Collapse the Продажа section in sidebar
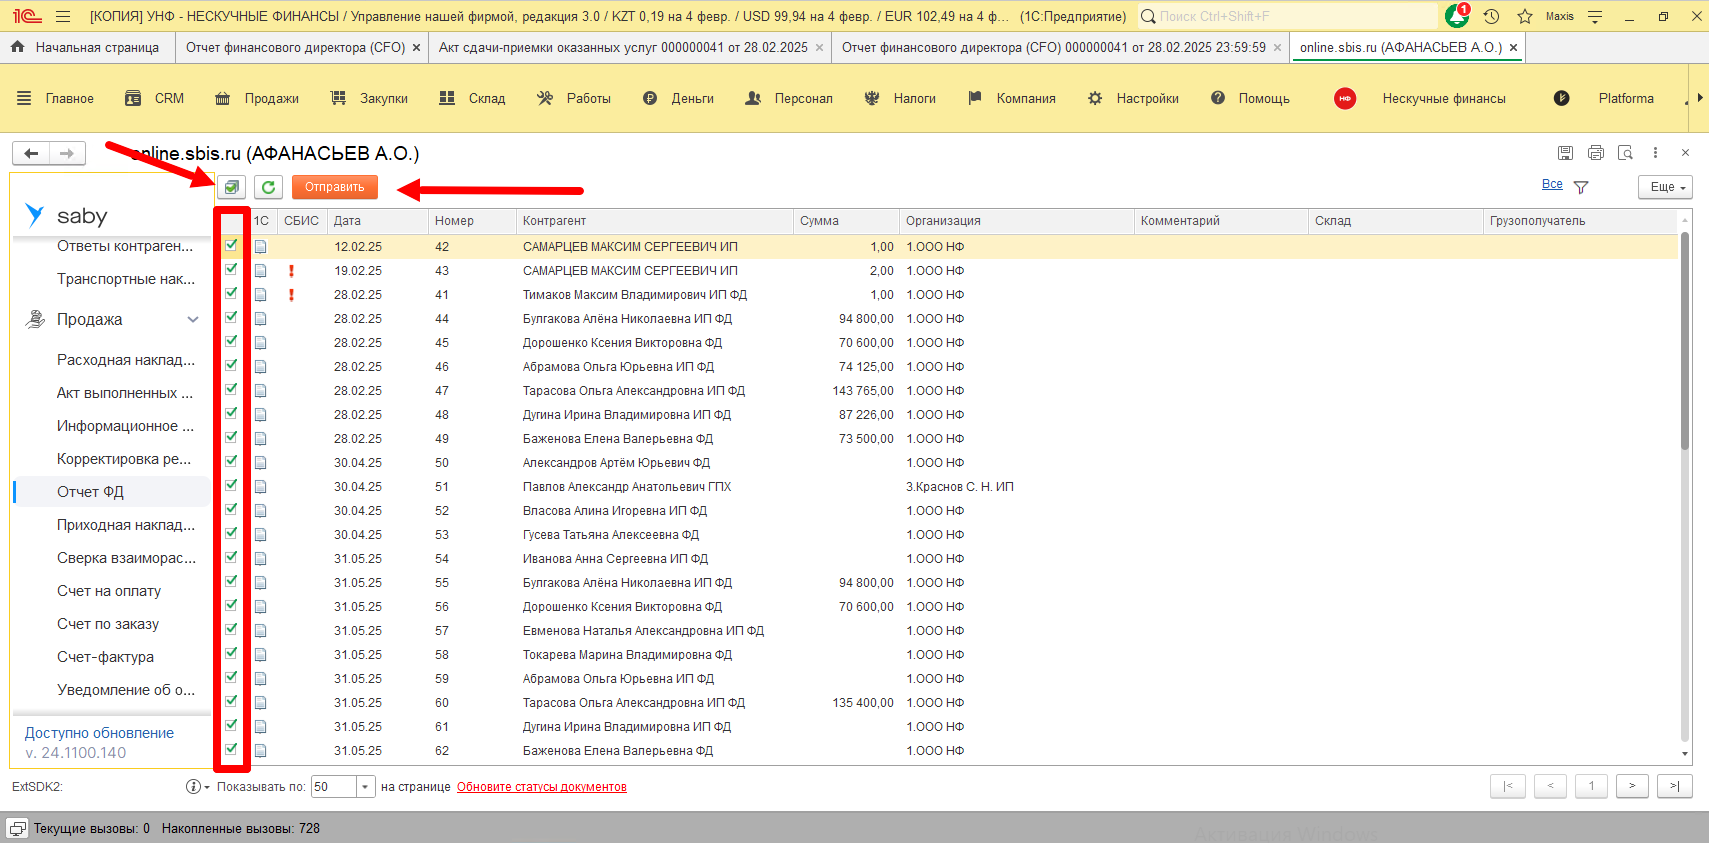The width and height of the screenshot is (1709, 843). click(x=193, y=320)
